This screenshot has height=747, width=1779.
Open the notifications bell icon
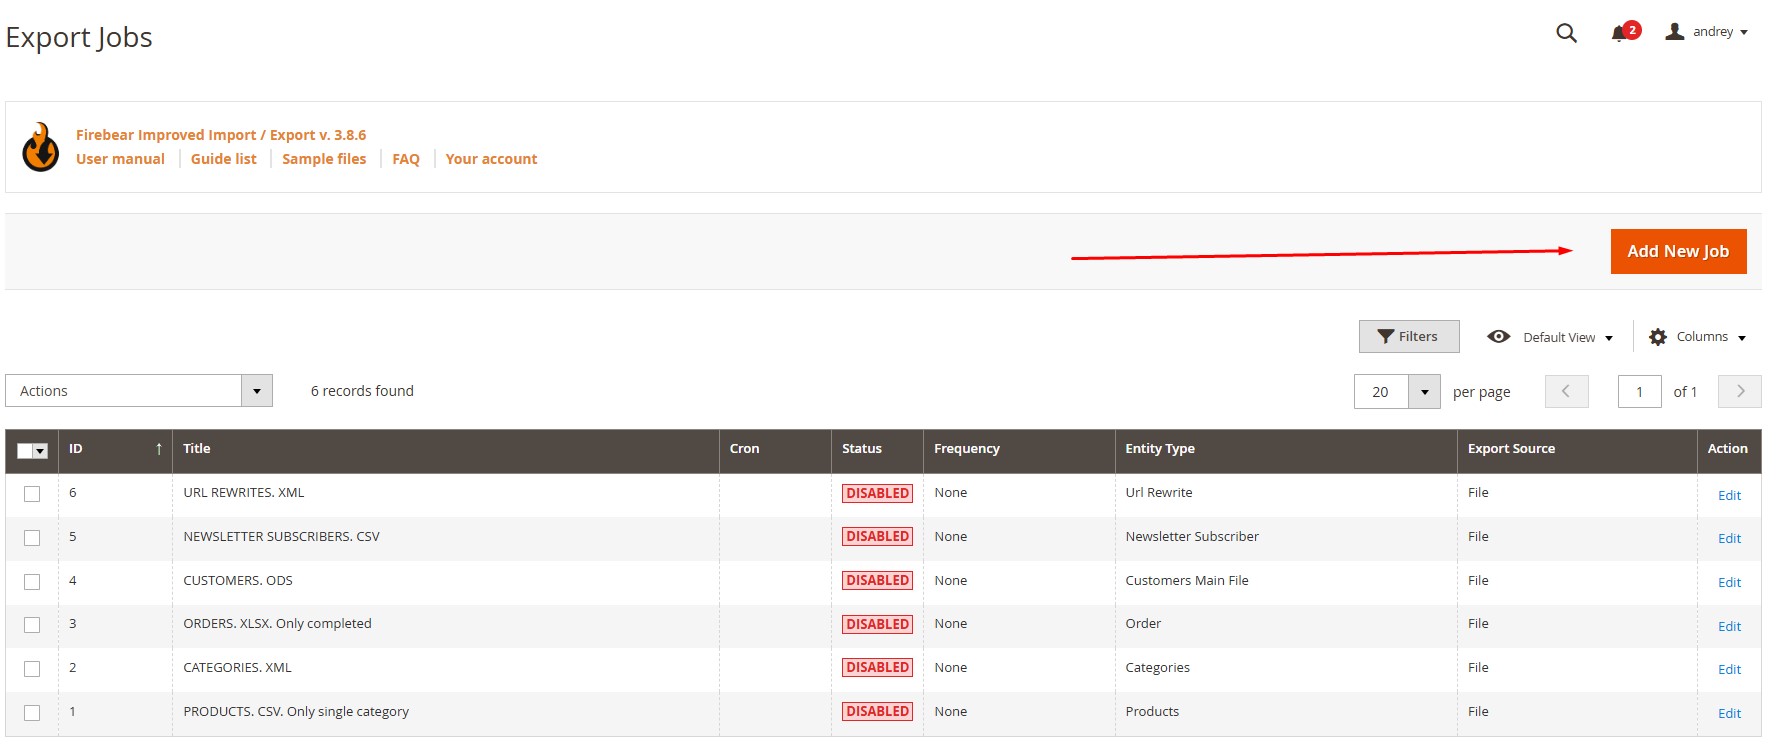pos(1620,34)
